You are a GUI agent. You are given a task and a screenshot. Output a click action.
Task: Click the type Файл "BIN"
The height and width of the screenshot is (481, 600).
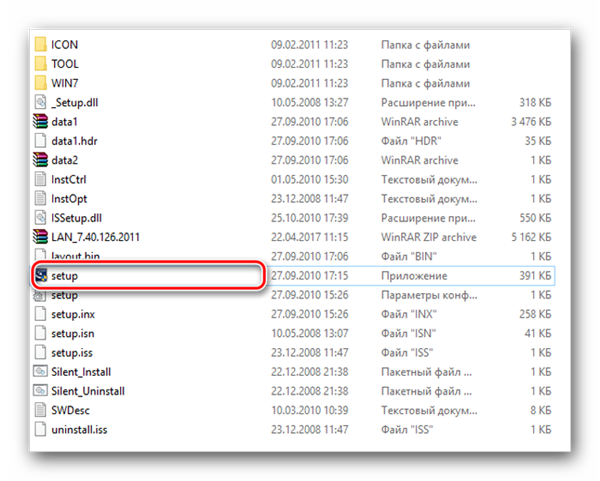click(409, 256)
